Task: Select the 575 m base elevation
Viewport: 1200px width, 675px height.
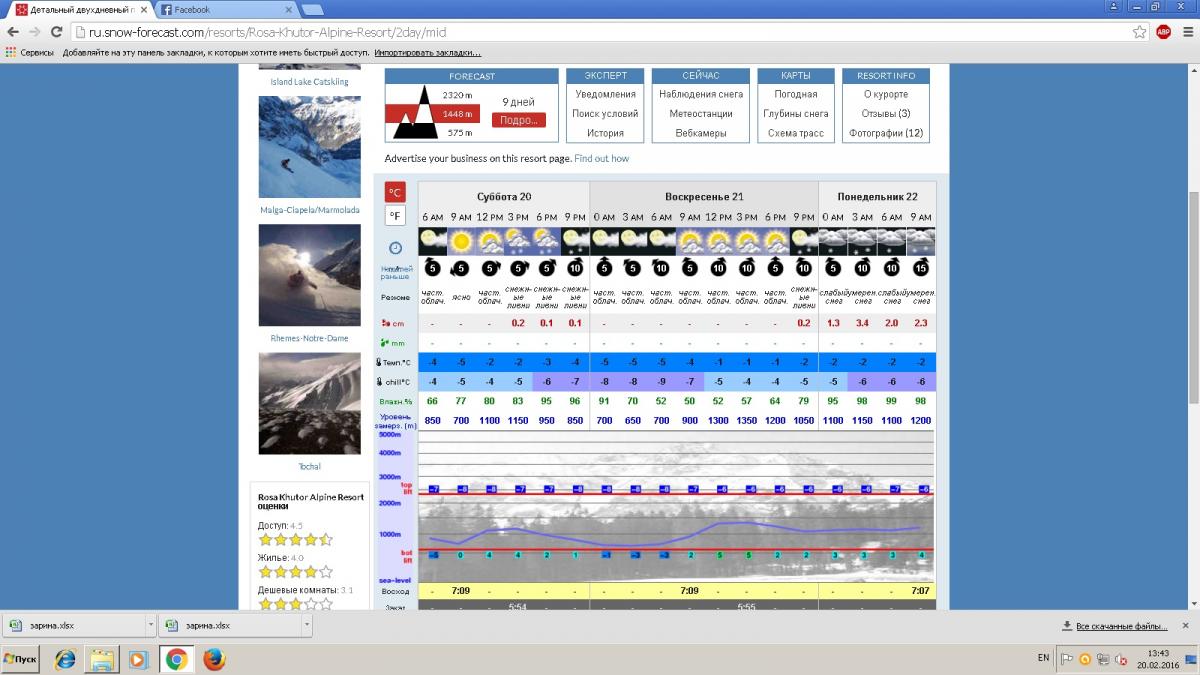Action: click(x=460, y=133)
